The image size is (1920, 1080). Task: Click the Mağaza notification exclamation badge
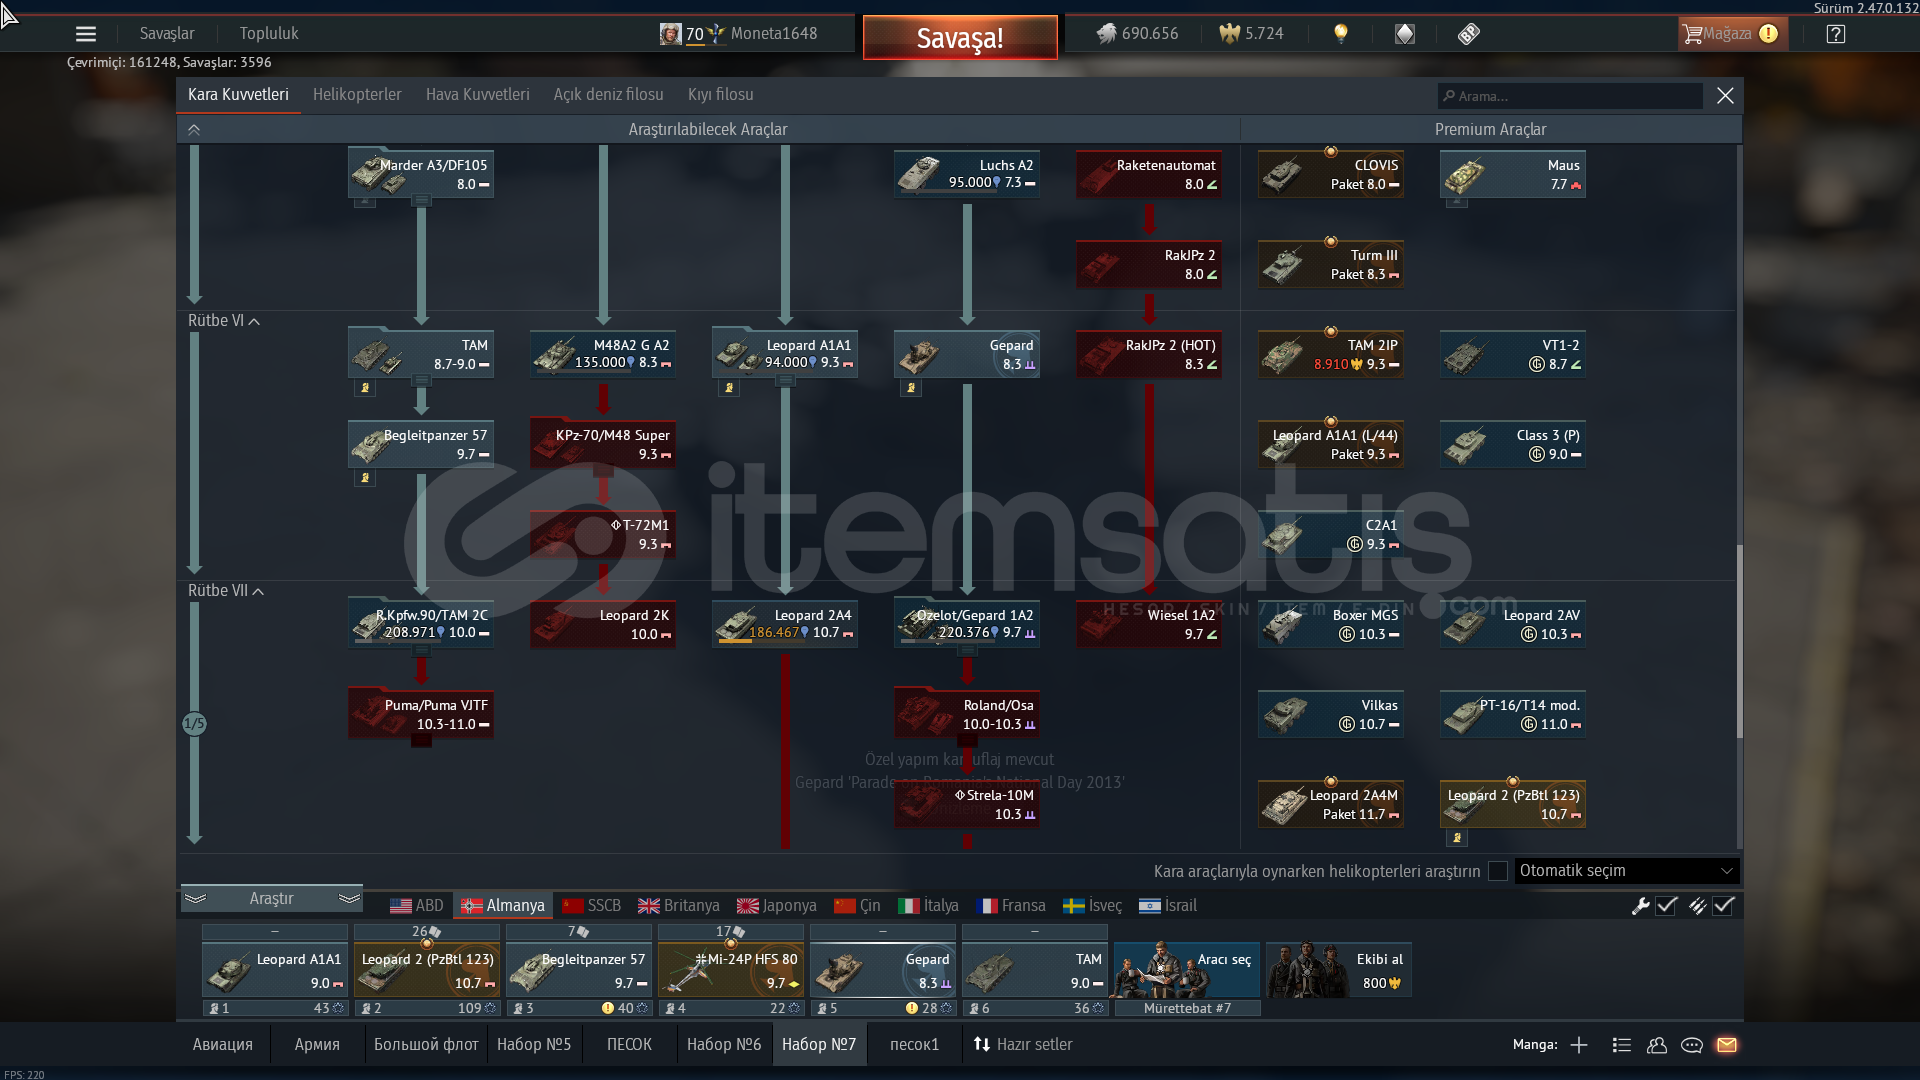pyautogui.click(x=1768, y=34)
